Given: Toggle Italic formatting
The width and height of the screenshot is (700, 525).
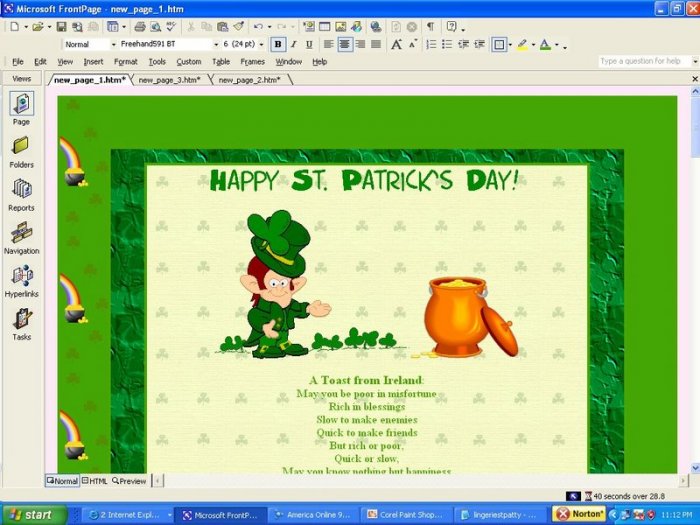Looking at the screenshot, I should coord(293,44).
